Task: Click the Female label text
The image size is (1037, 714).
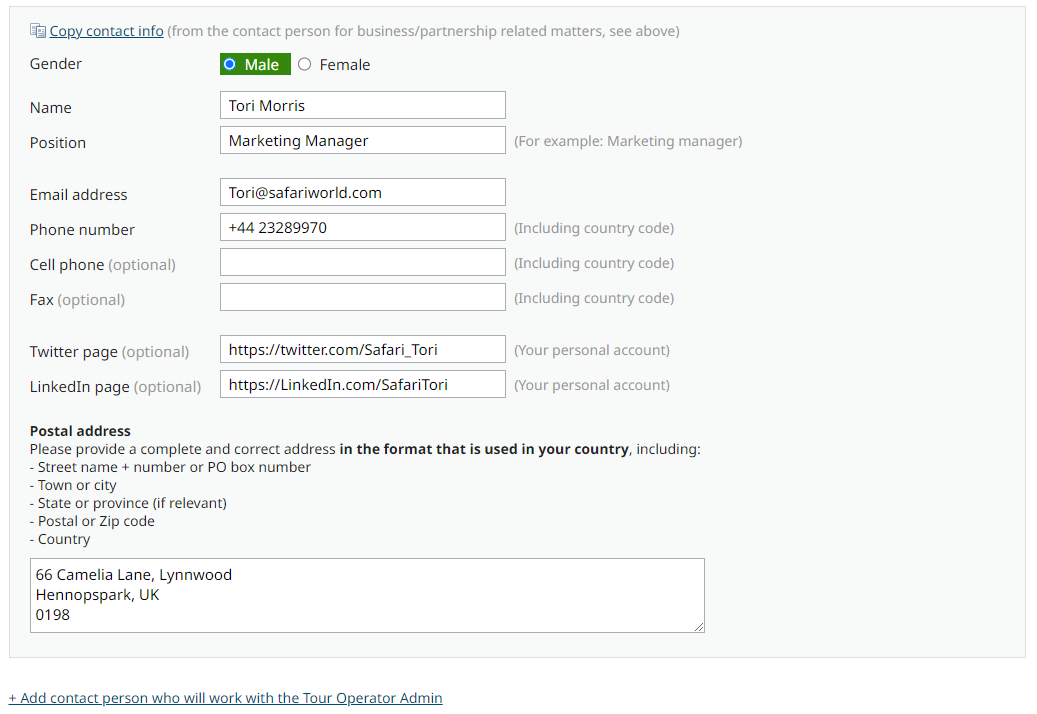Action: [345, 65]
